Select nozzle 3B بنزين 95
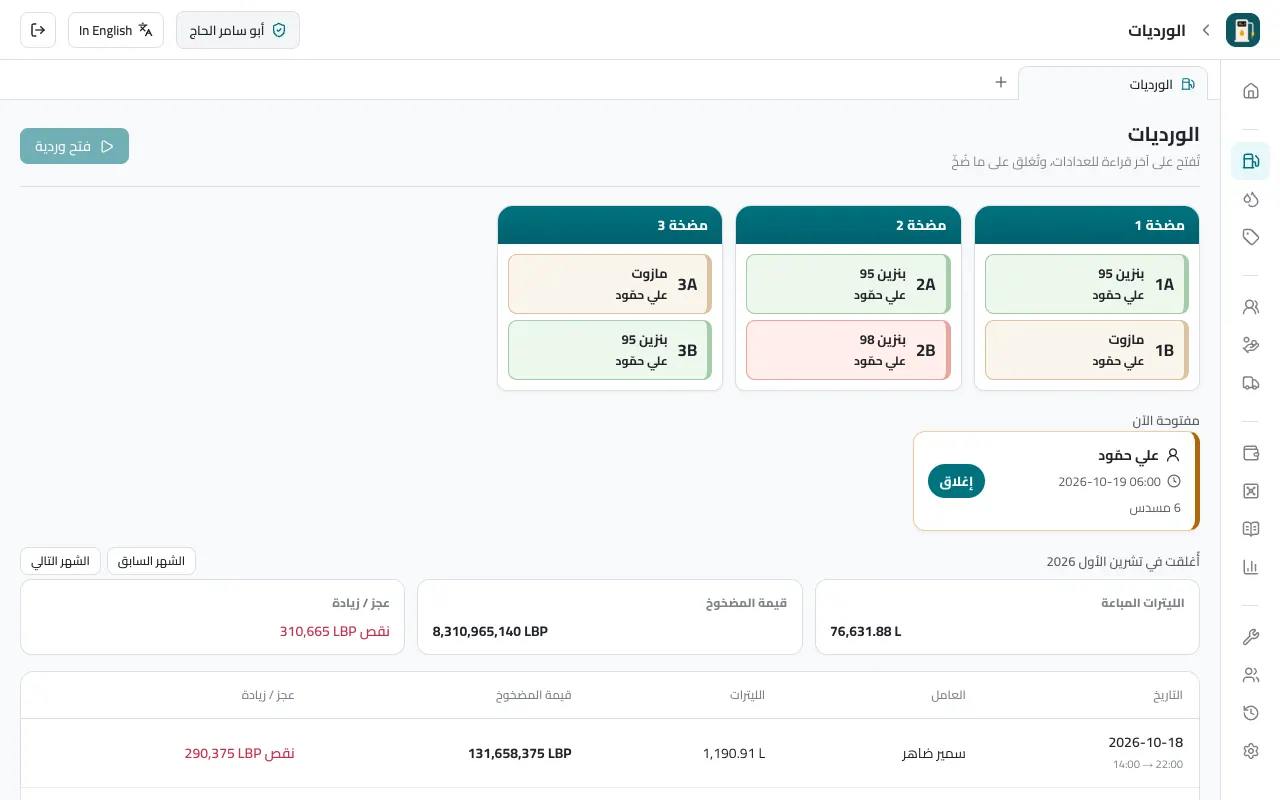 tap(610, 350)
